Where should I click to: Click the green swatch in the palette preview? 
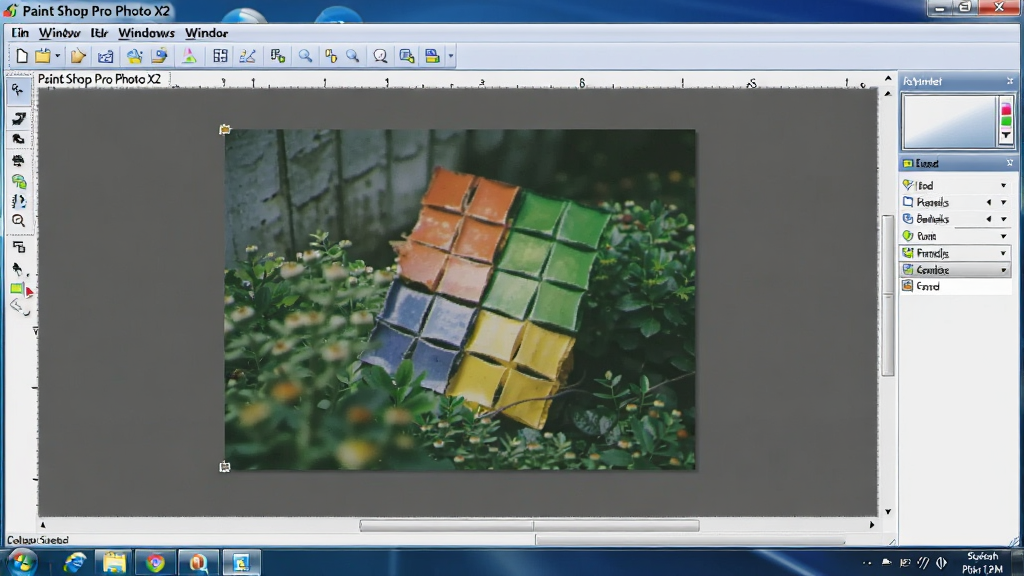pos(1006,121)
